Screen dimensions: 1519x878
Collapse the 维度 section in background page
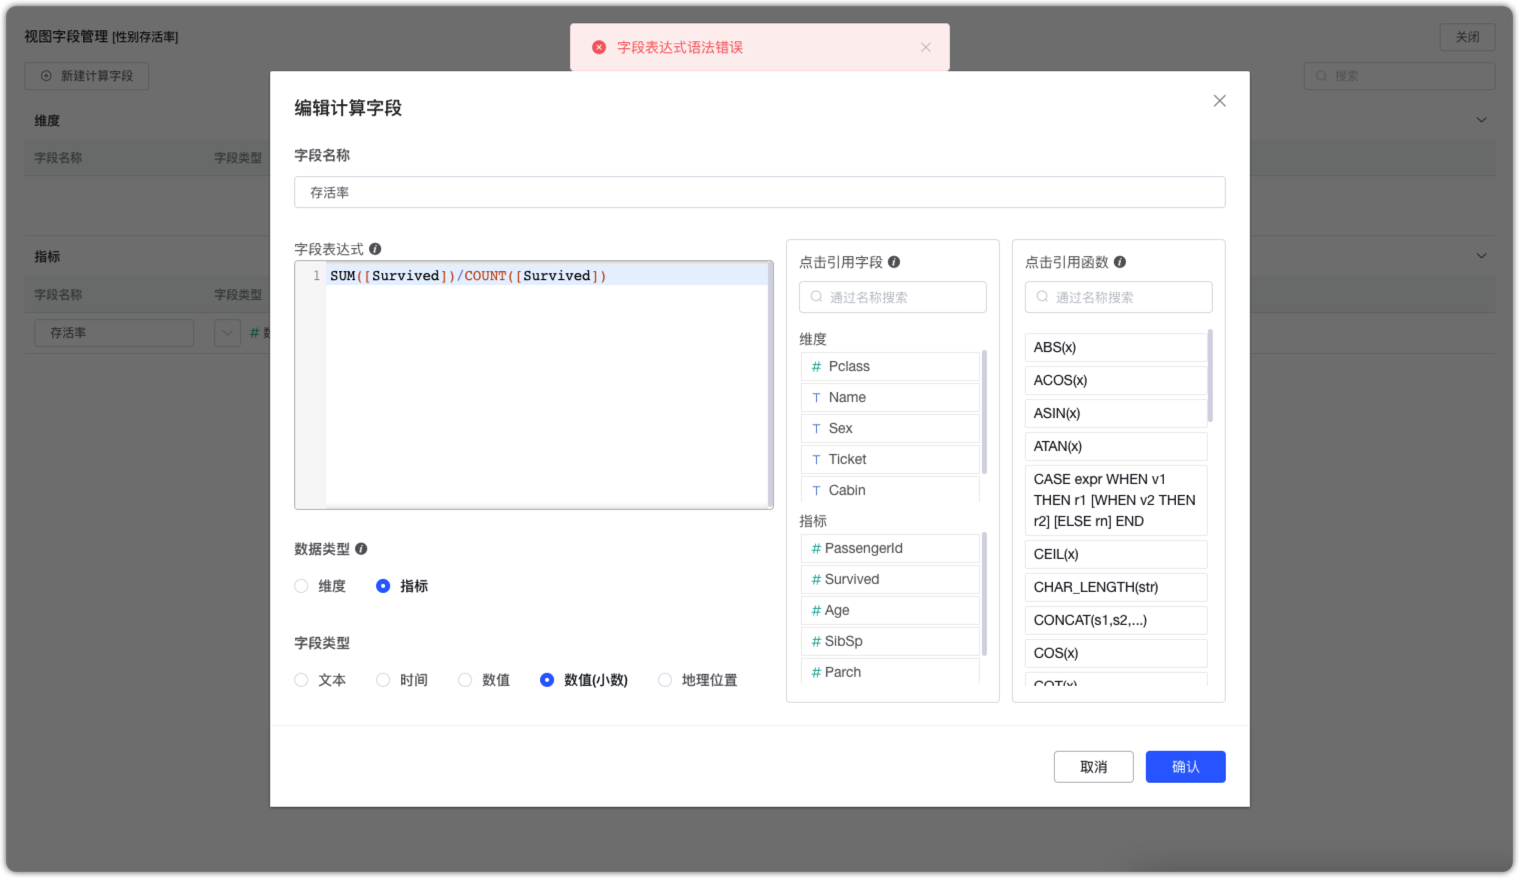(x=1481, y=120)
